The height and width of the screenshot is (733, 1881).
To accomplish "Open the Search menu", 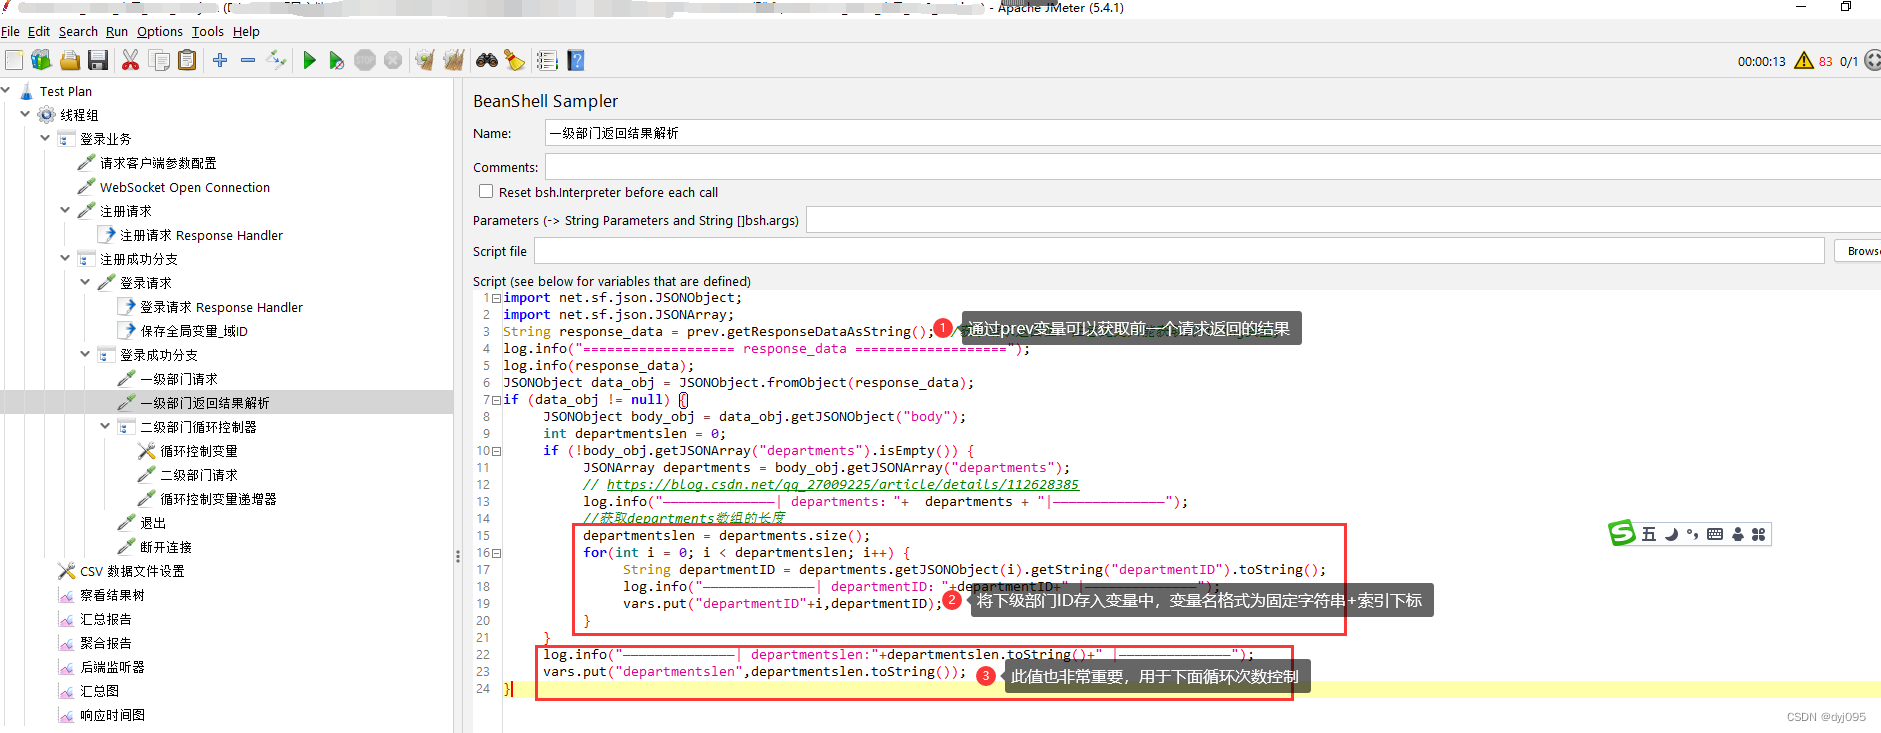I will point(78,31).
